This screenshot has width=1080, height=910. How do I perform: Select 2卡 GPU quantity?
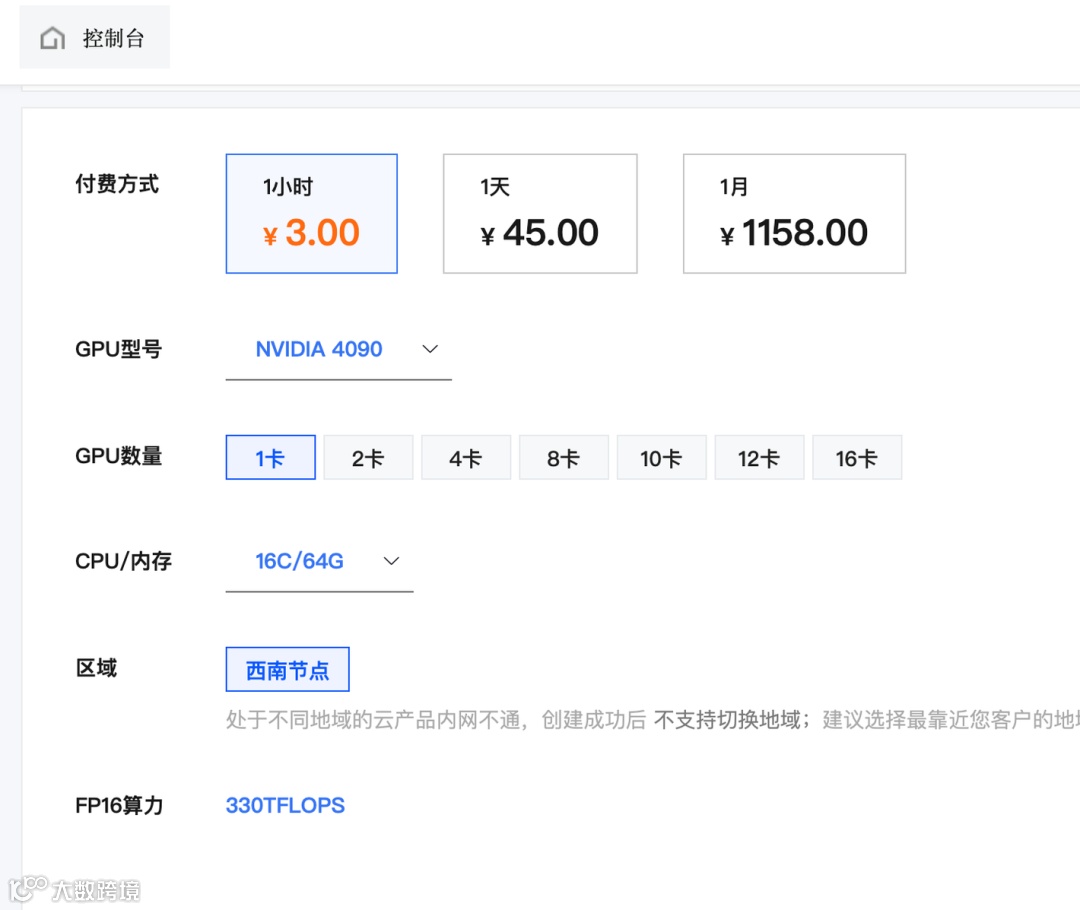368,458
